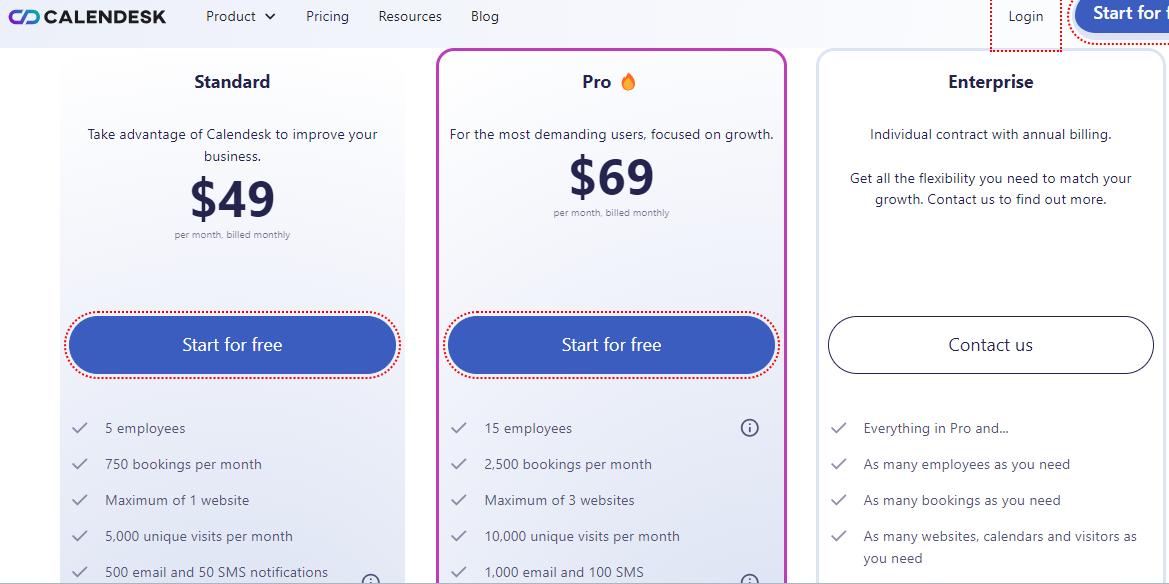
Task: Open the Pricing page
Action: click(327, 16)
